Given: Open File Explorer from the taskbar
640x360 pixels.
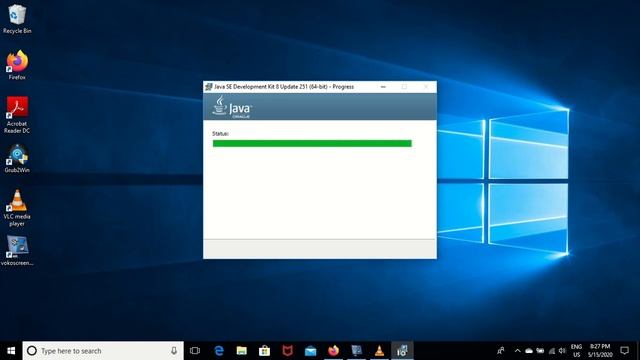Looking at the screenshot, I should [x=242, y=351].
